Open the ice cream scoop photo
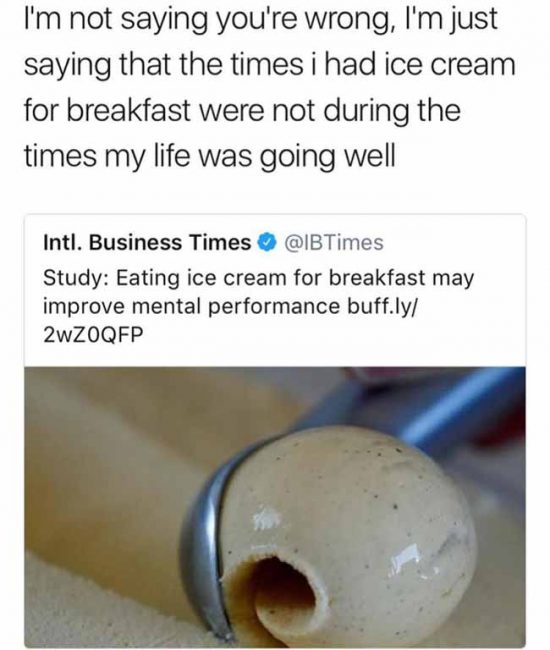 click(x=275, y=507)
